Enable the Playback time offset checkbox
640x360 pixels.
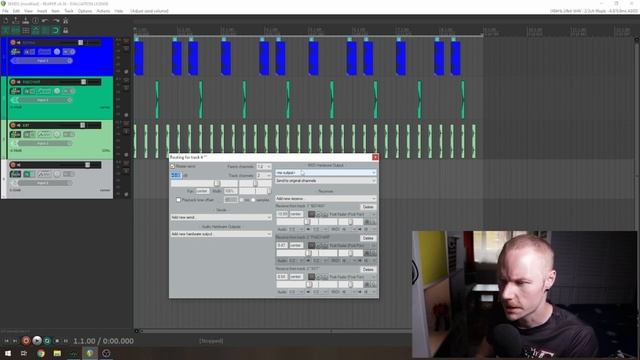178,200
